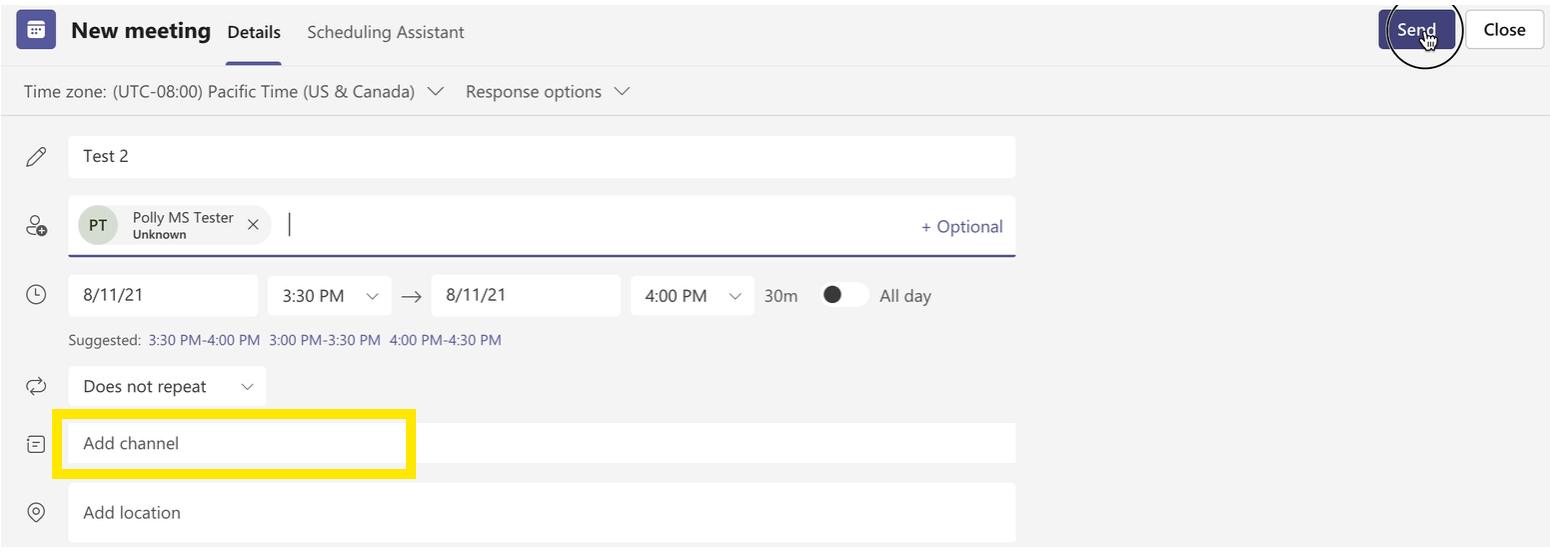Click the add attendees person icon

pyautogui.click(x=36, y=226)
